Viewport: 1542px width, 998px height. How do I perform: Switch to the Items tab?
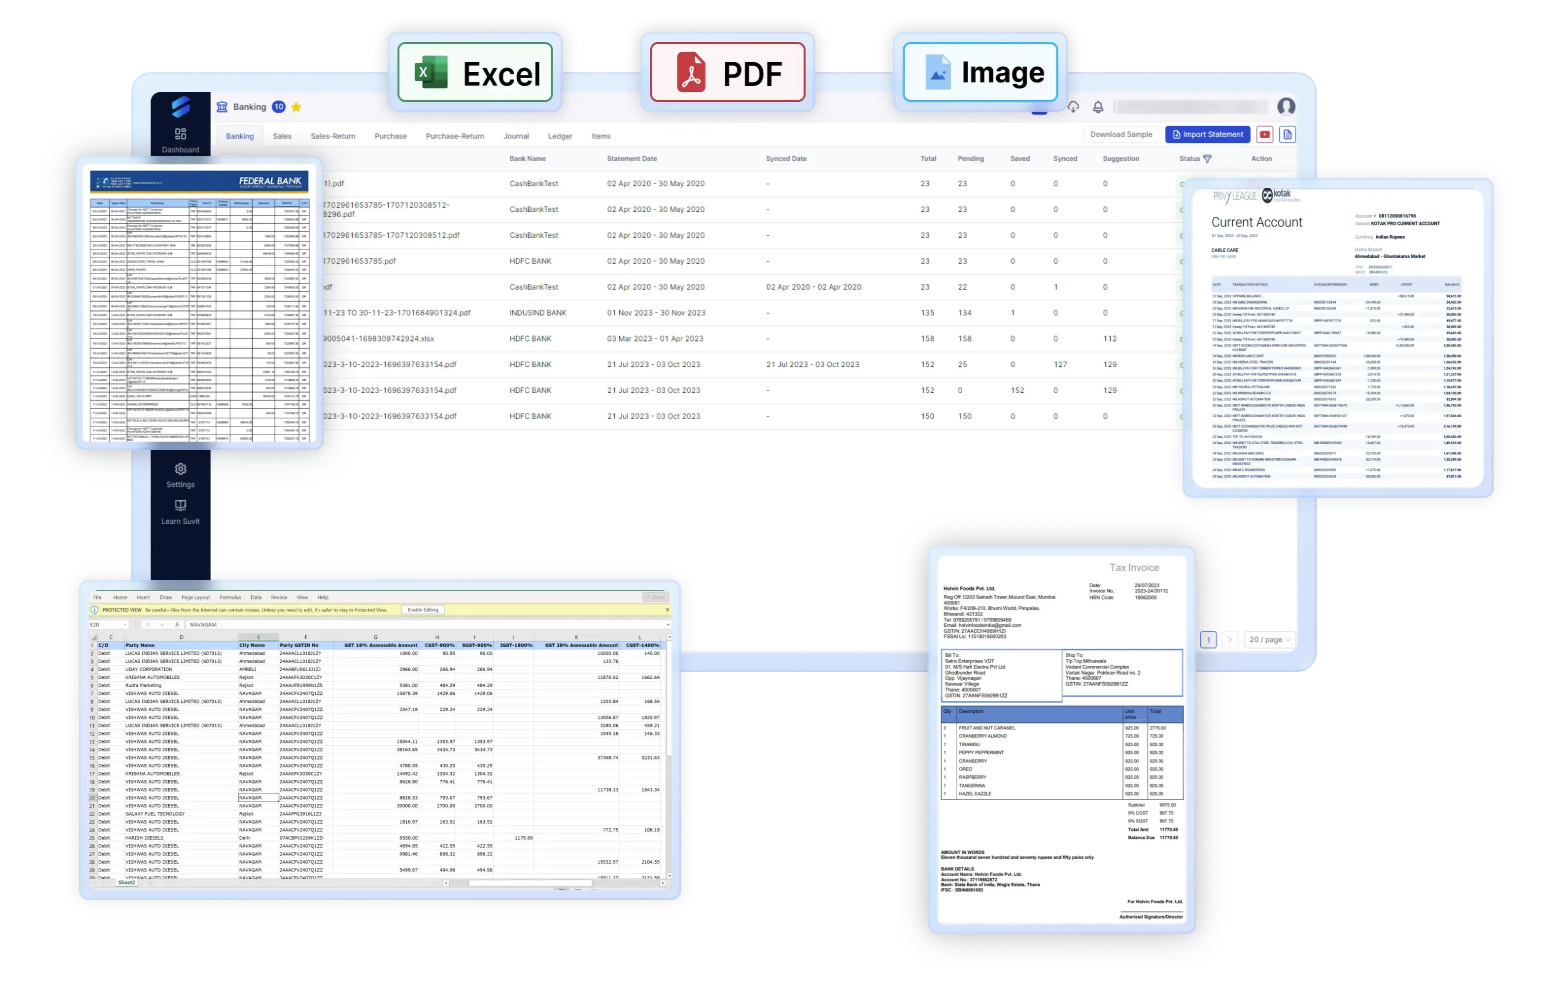click(x=601, y=136)
